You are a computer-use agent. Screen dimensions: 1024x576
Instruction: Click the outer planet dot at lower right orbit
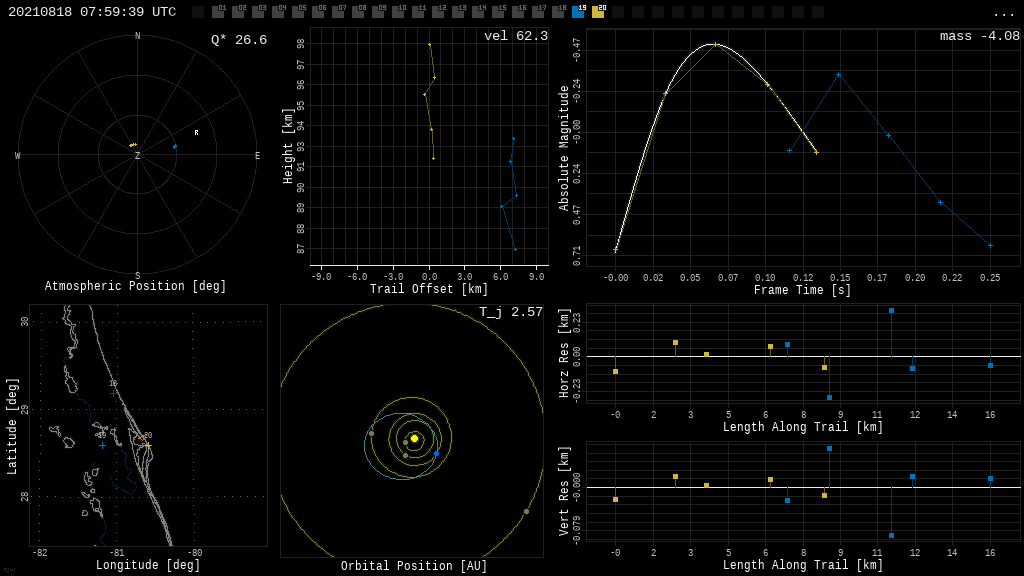[x=526, y=511]
